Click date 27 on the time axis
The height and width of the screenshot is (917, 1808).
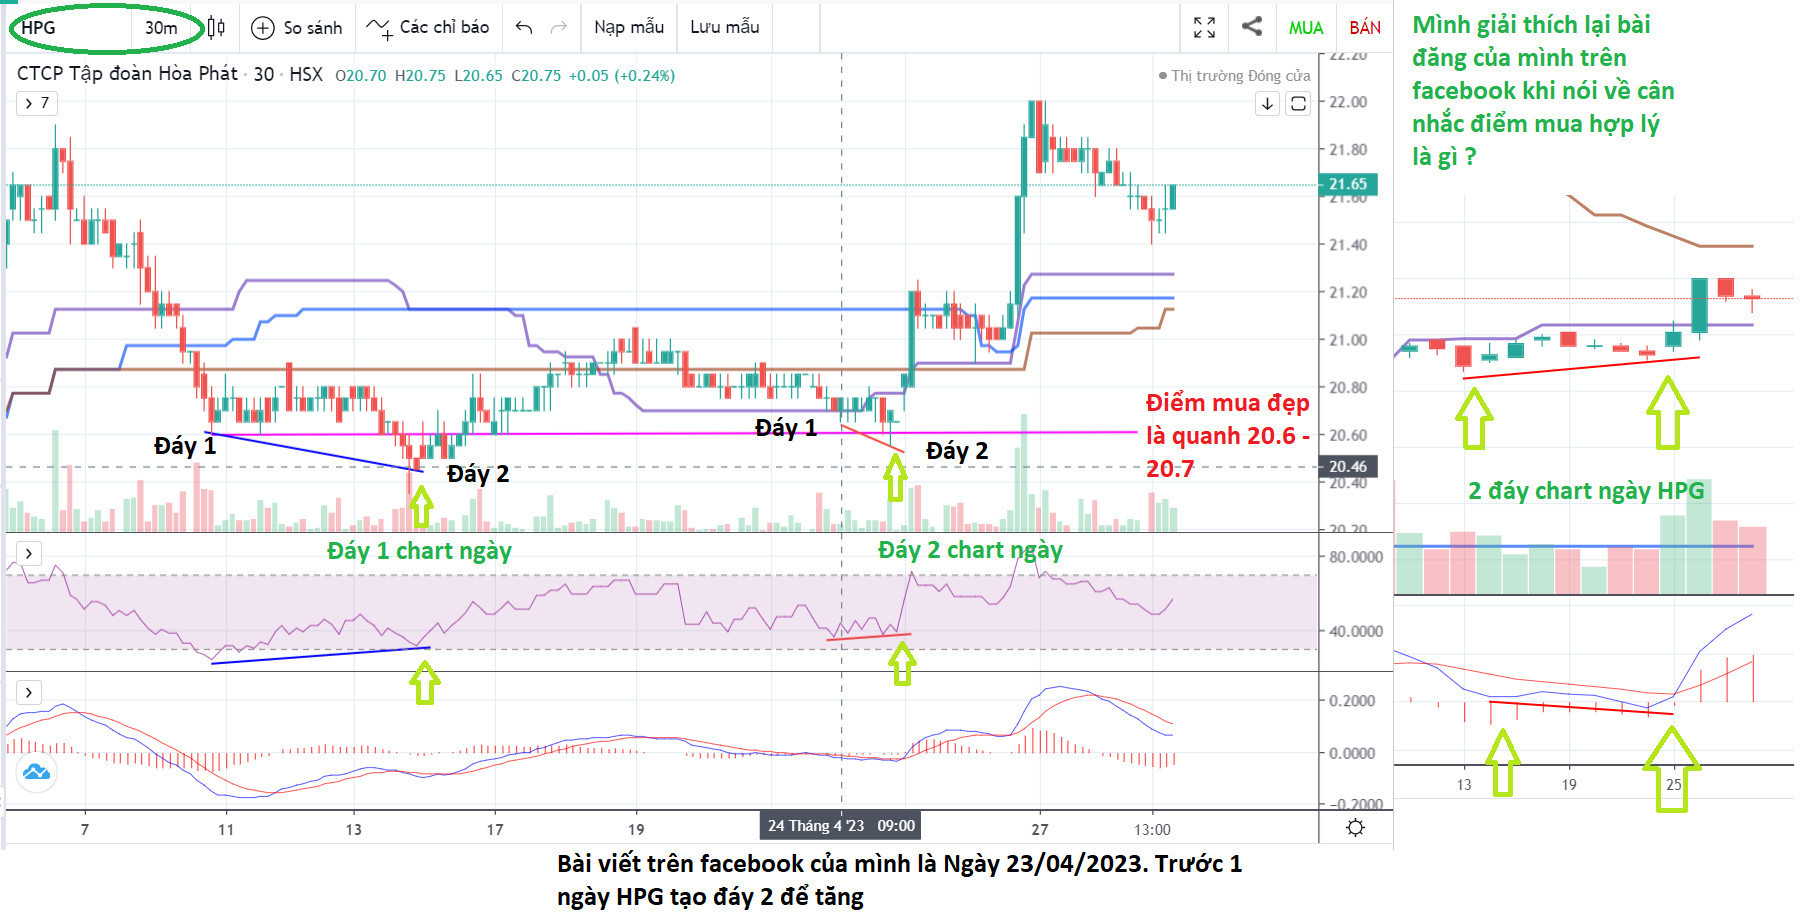tap(1040, 829)
